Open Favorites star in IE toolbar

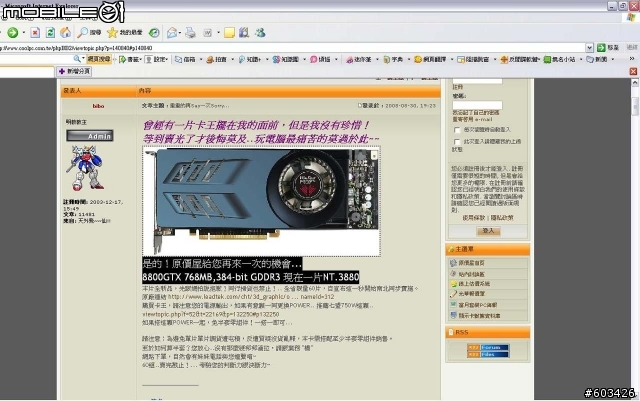pyautogui.click(x=124, y=33)
